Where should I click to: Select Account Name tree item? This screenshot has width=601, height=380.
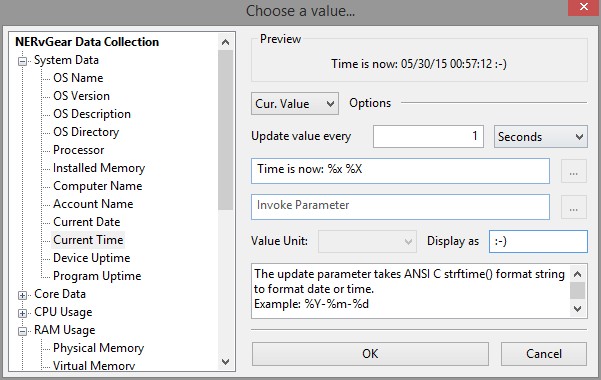click(x=93, y=204)
